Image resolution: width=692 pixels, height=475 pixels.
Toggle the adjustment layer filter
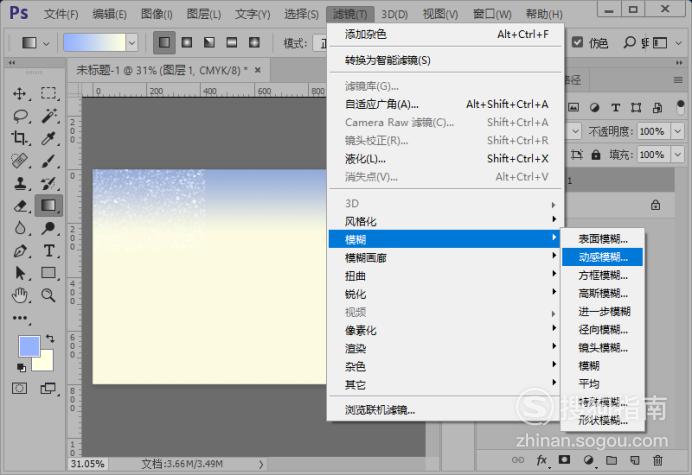click(x=594, y=107)
